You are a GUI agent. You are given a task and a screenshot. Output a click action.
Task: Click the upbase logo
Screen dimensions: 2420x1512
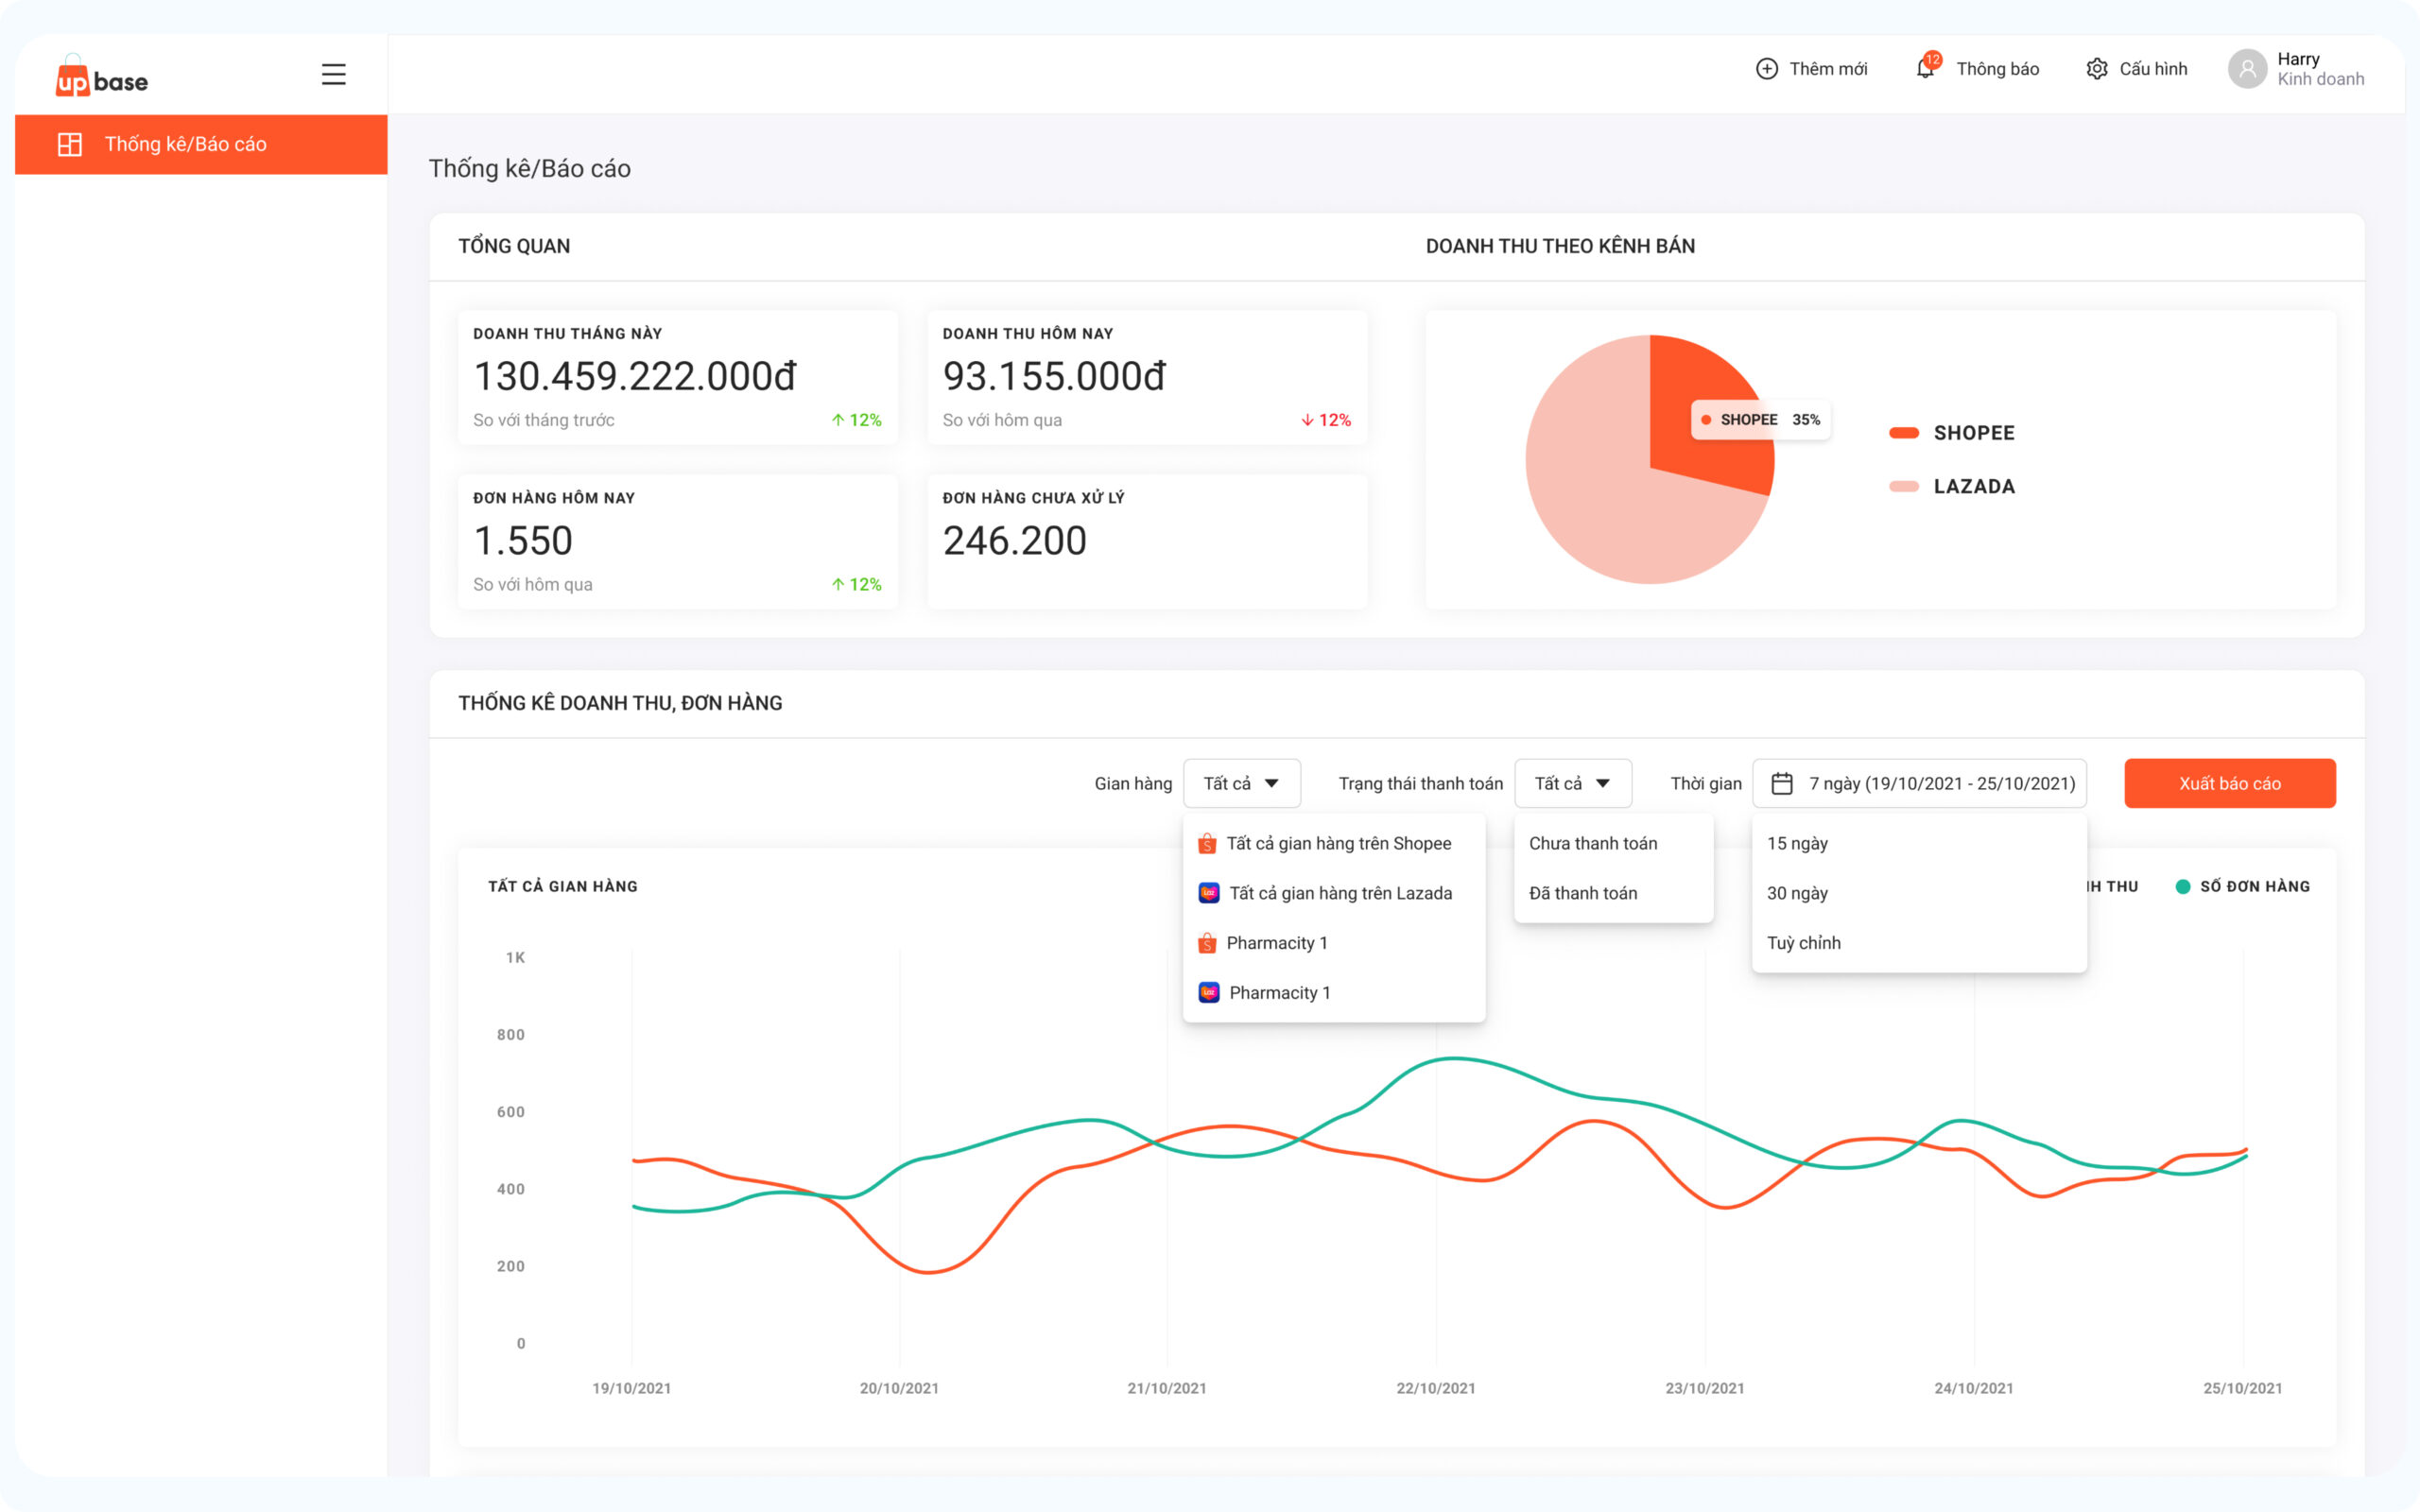[102, 77]
